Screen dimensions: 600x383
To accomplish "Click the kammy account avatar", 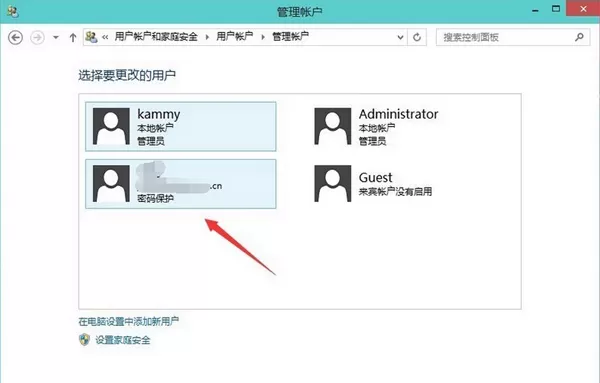I will point(111,126).
